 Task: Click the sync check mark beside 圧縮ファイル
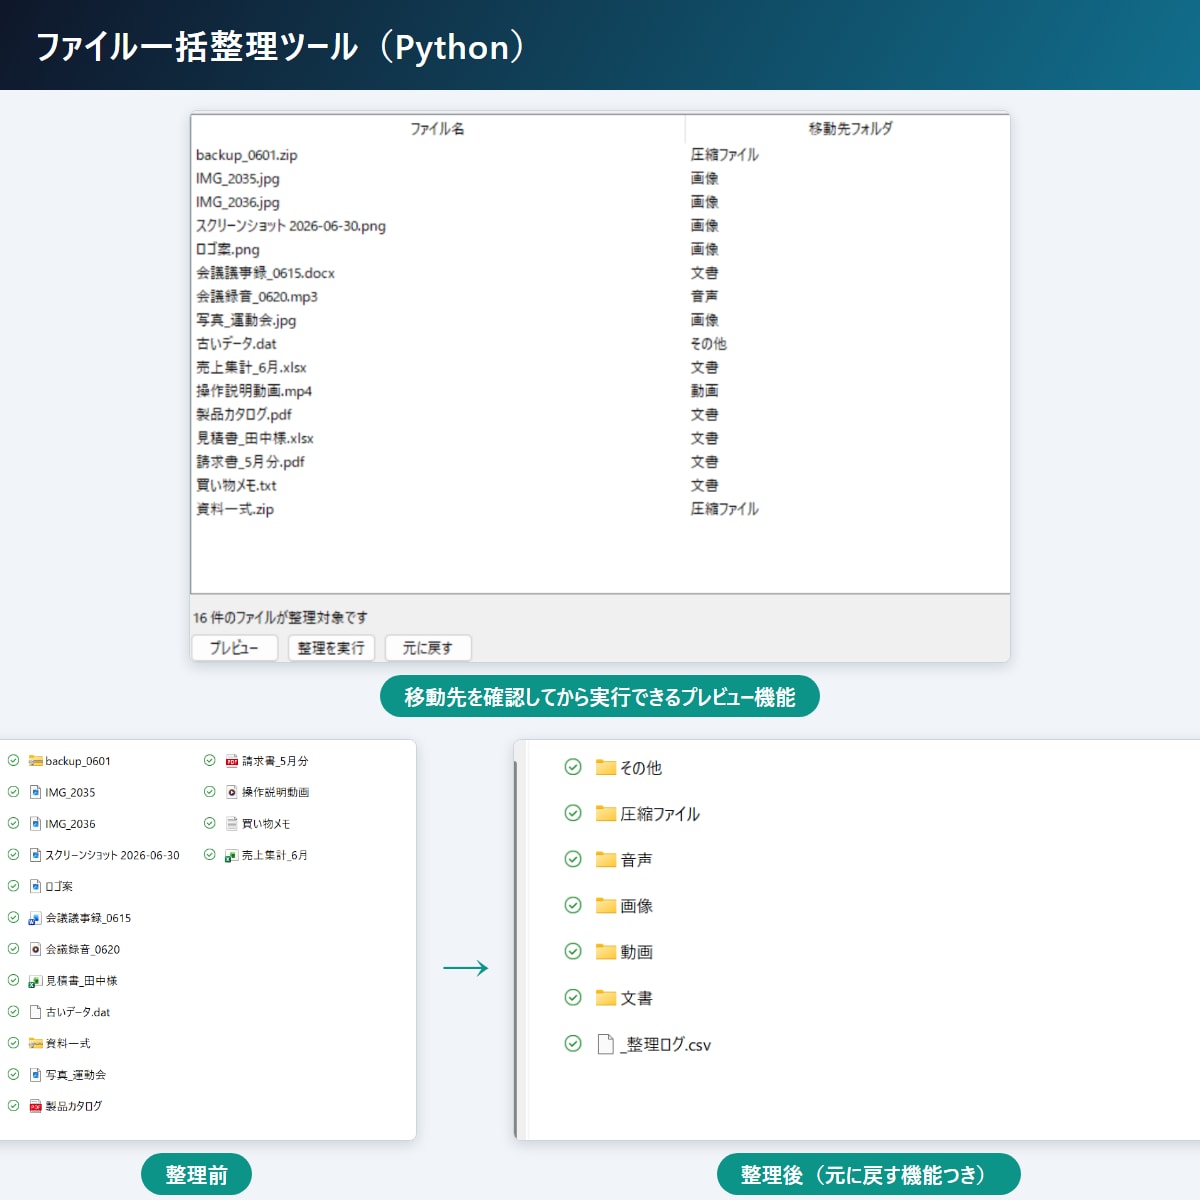pos(573,813)
